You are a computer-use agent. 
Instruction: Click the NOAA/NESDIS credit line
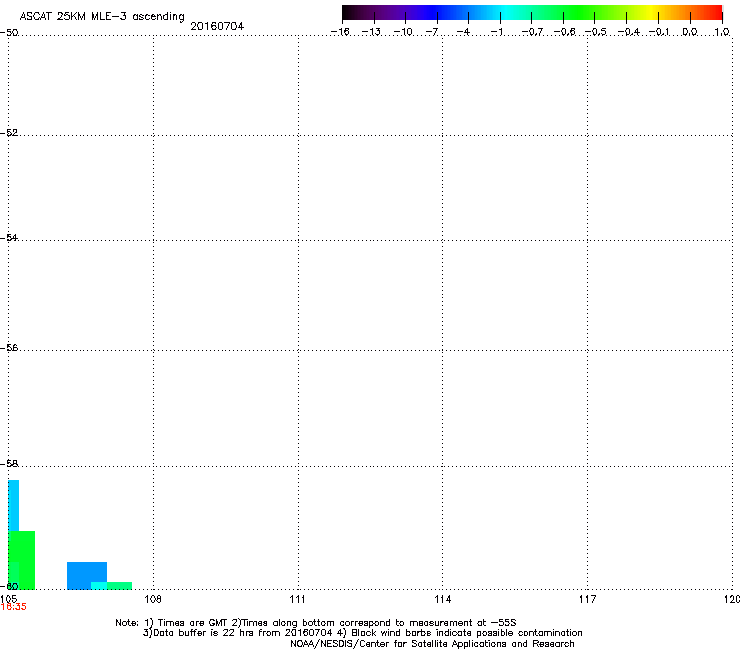pos(432,644)
